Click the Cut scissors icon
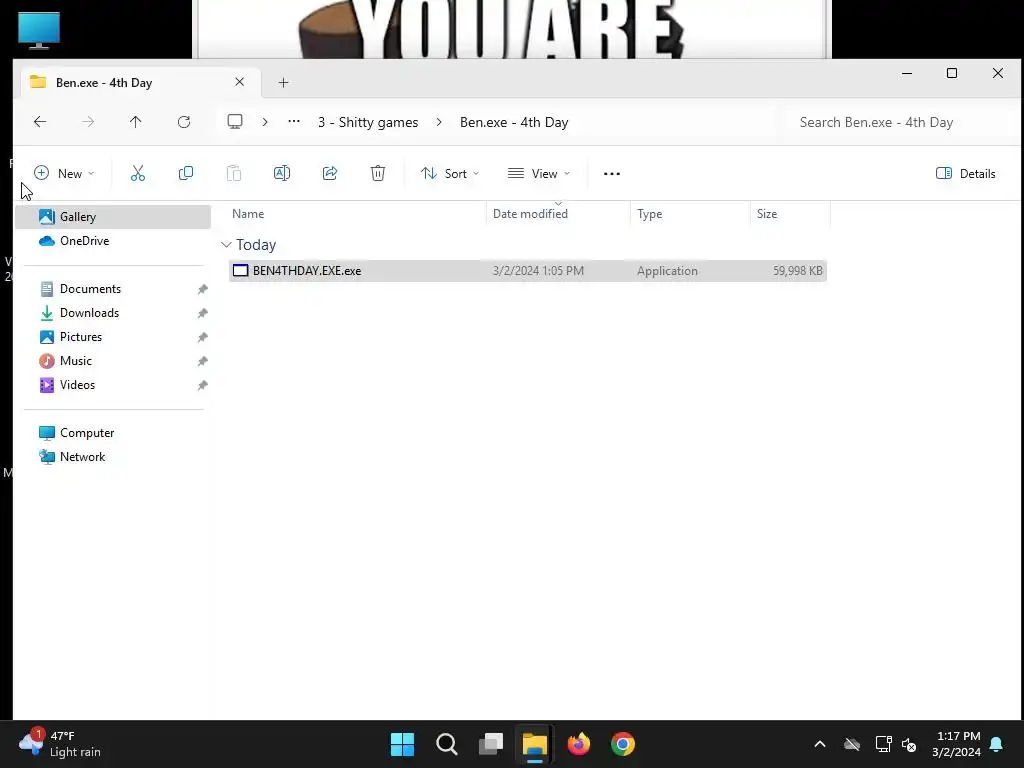Screen dimensions: 1024x768 click(137, 173)
